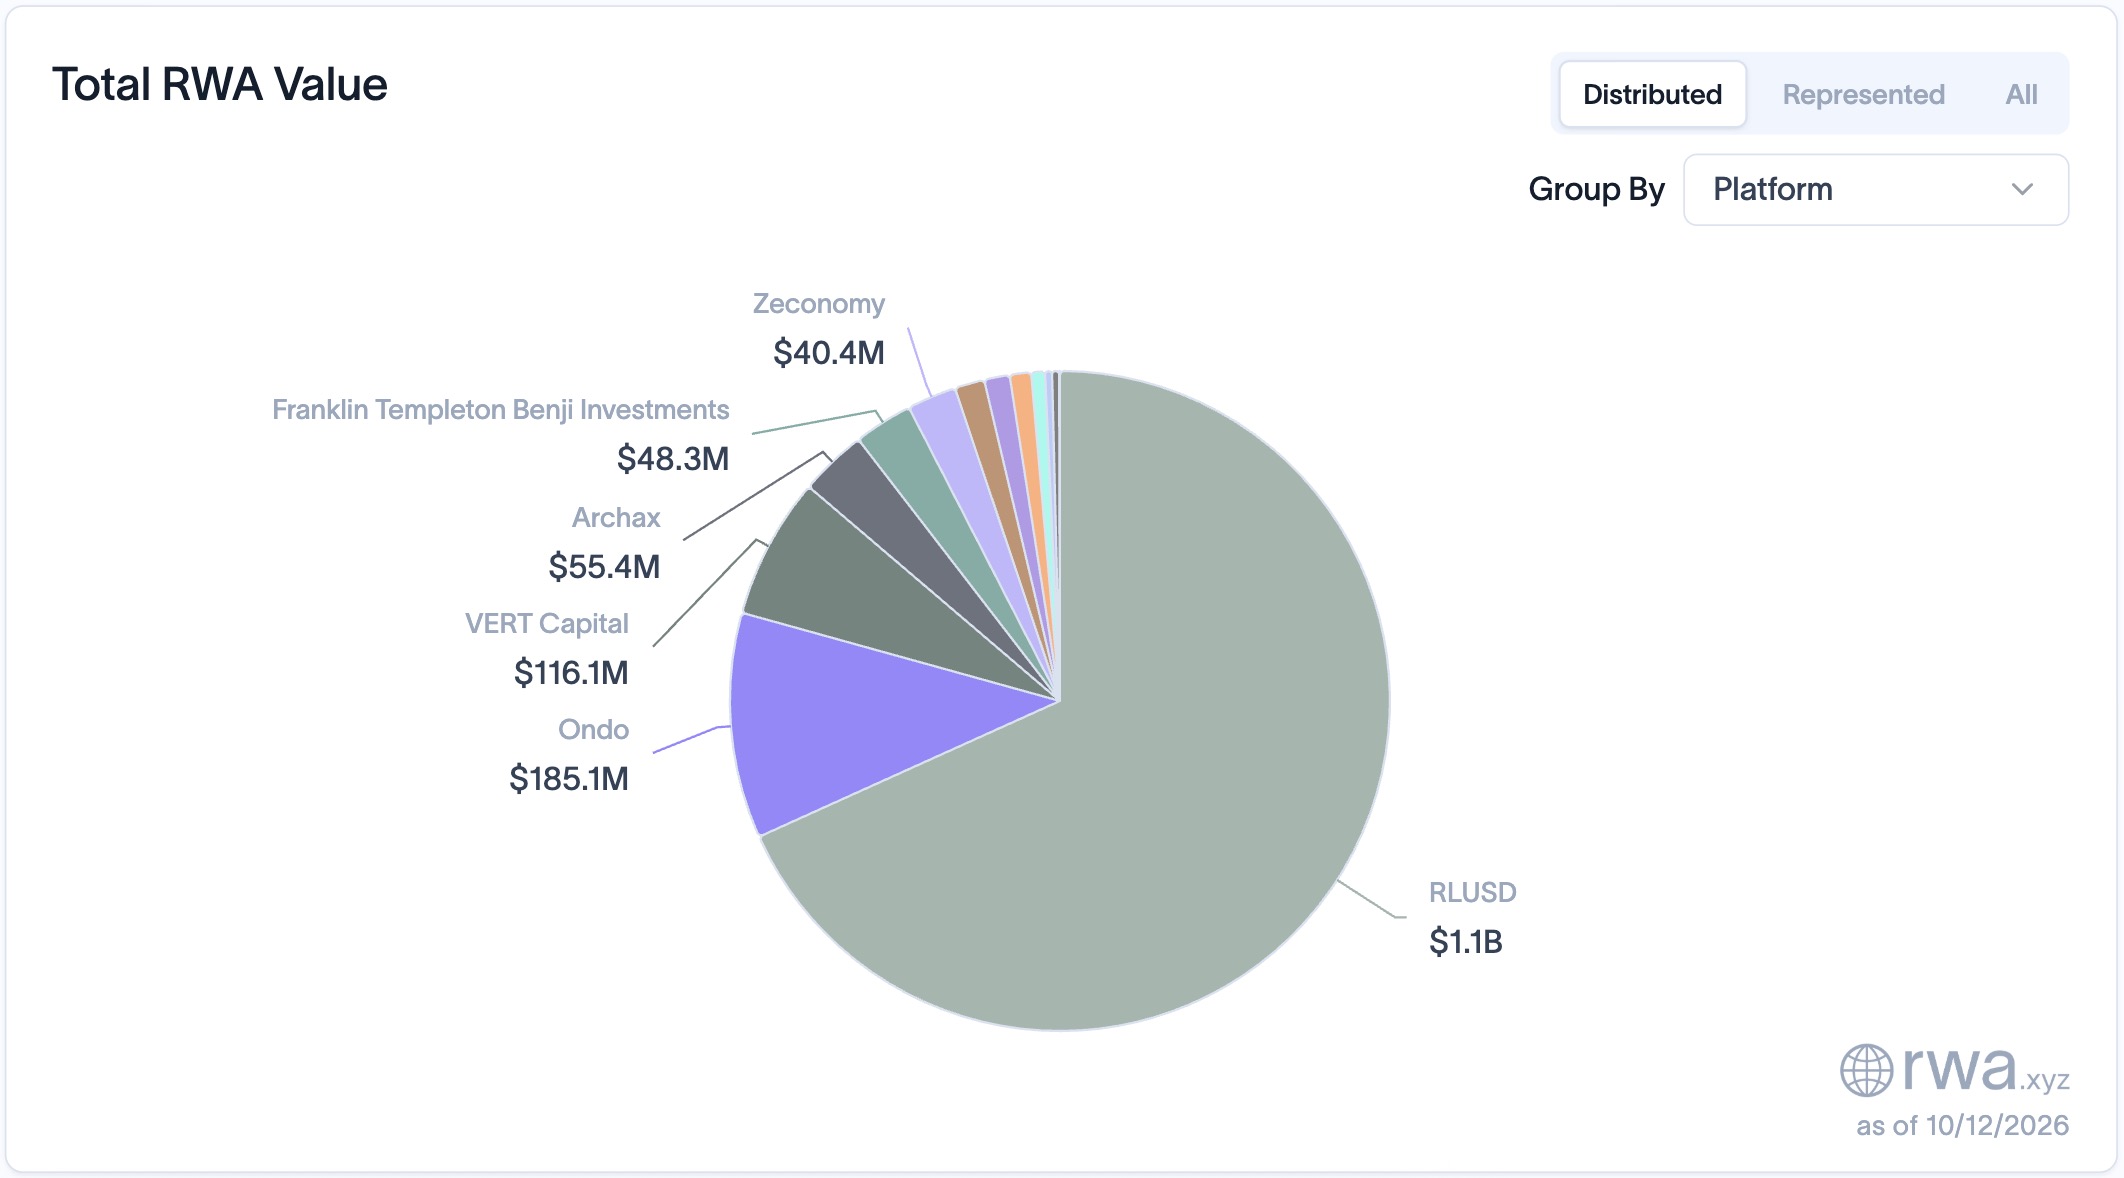Click the $185.1M value
2124x1178 pixels.
tap(569, 778)
